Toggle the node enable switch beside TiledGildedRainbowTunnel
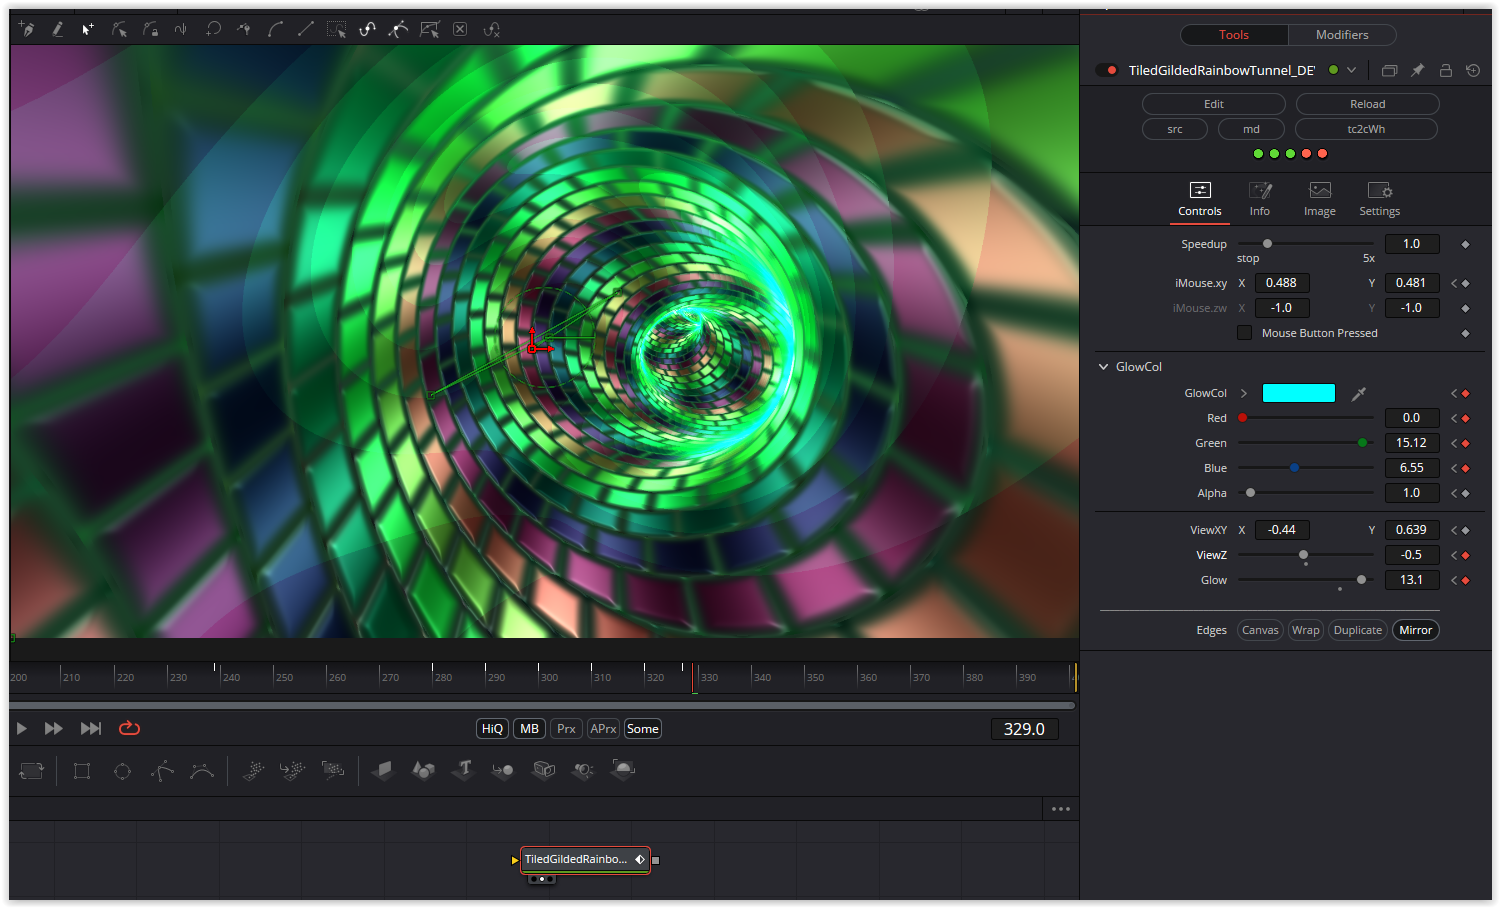Image resolution: width=1500 pixels, height=908 pixels. [x=1106, y=70]
